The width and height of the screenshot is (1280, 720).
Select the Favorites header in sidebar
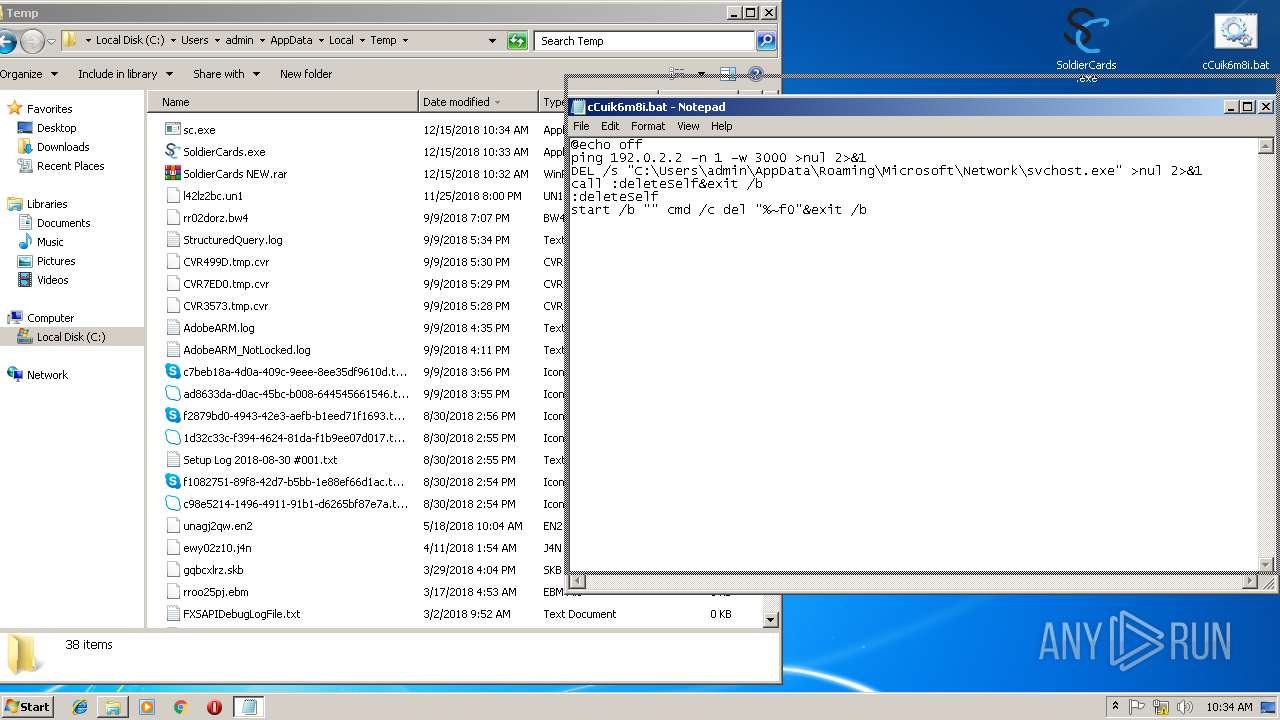click(49, 109)
